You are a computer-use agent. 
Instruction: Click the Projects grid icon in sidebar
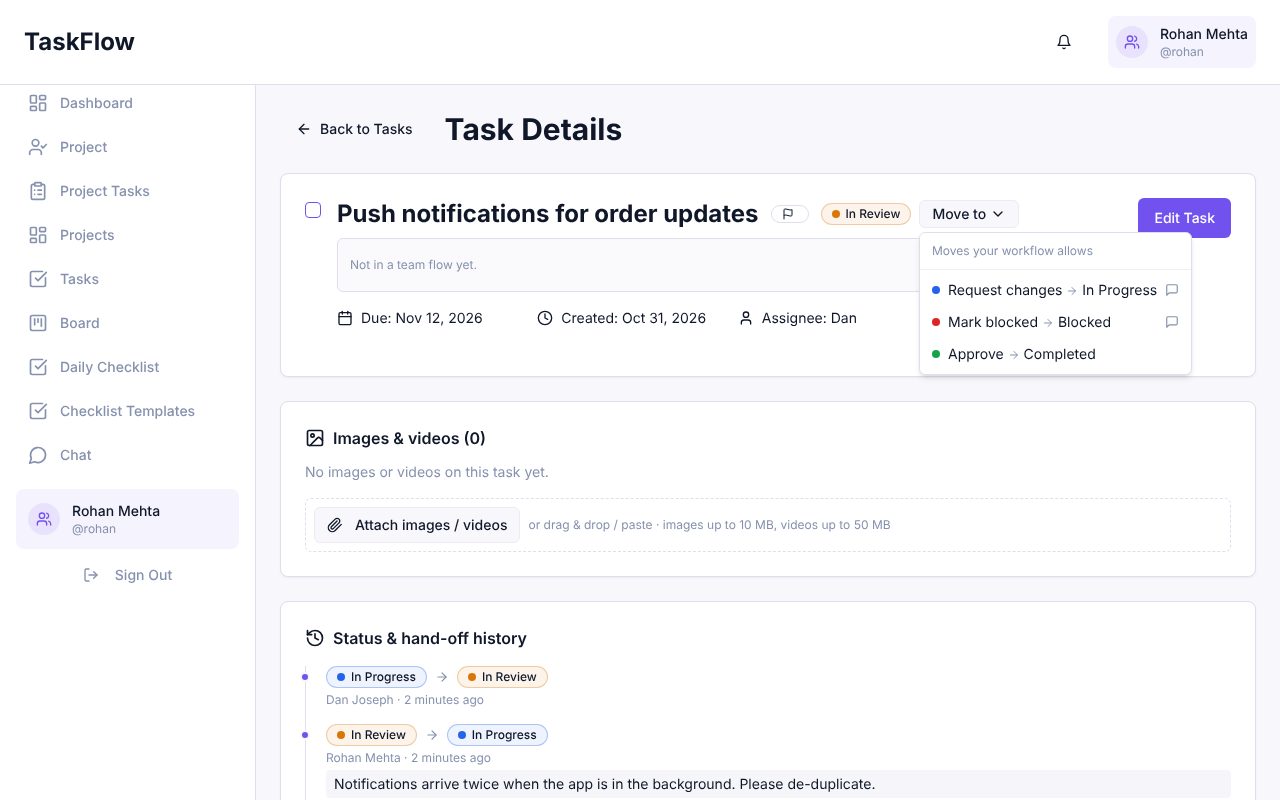[38, 235]
